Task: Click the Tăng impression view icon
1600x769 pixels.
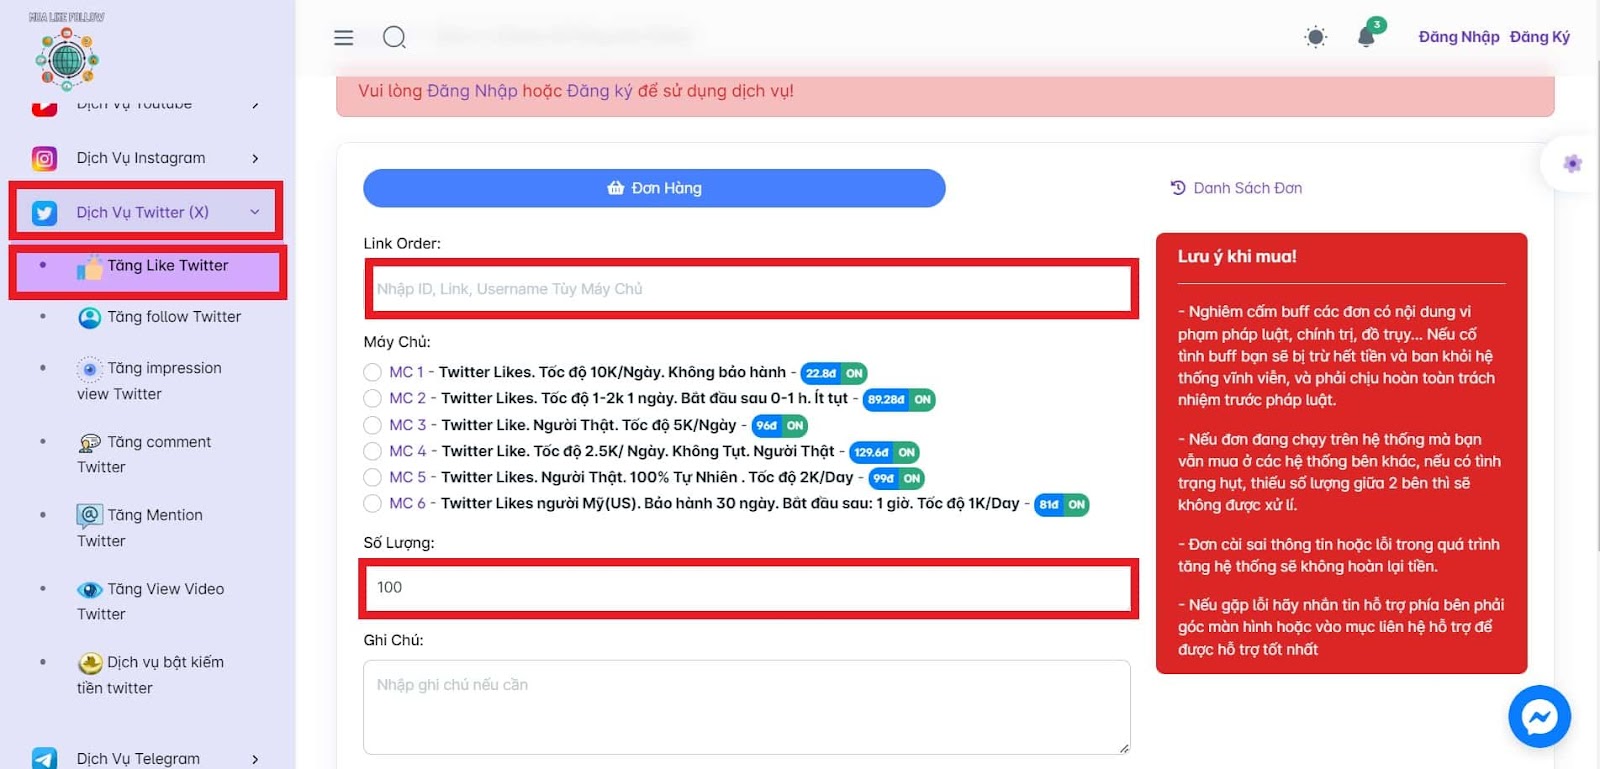Action: point(90,369)
